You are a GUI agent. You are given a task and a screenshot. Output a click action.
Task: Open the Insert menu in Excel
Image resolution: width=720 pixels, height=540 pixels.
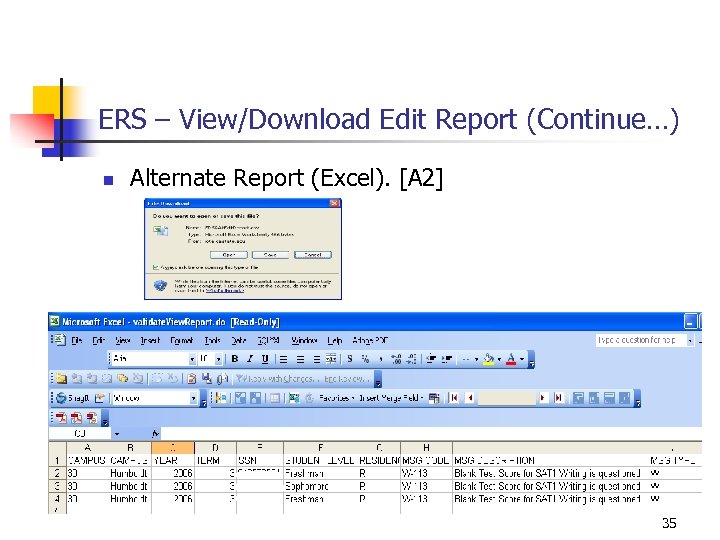click(150, 341)
